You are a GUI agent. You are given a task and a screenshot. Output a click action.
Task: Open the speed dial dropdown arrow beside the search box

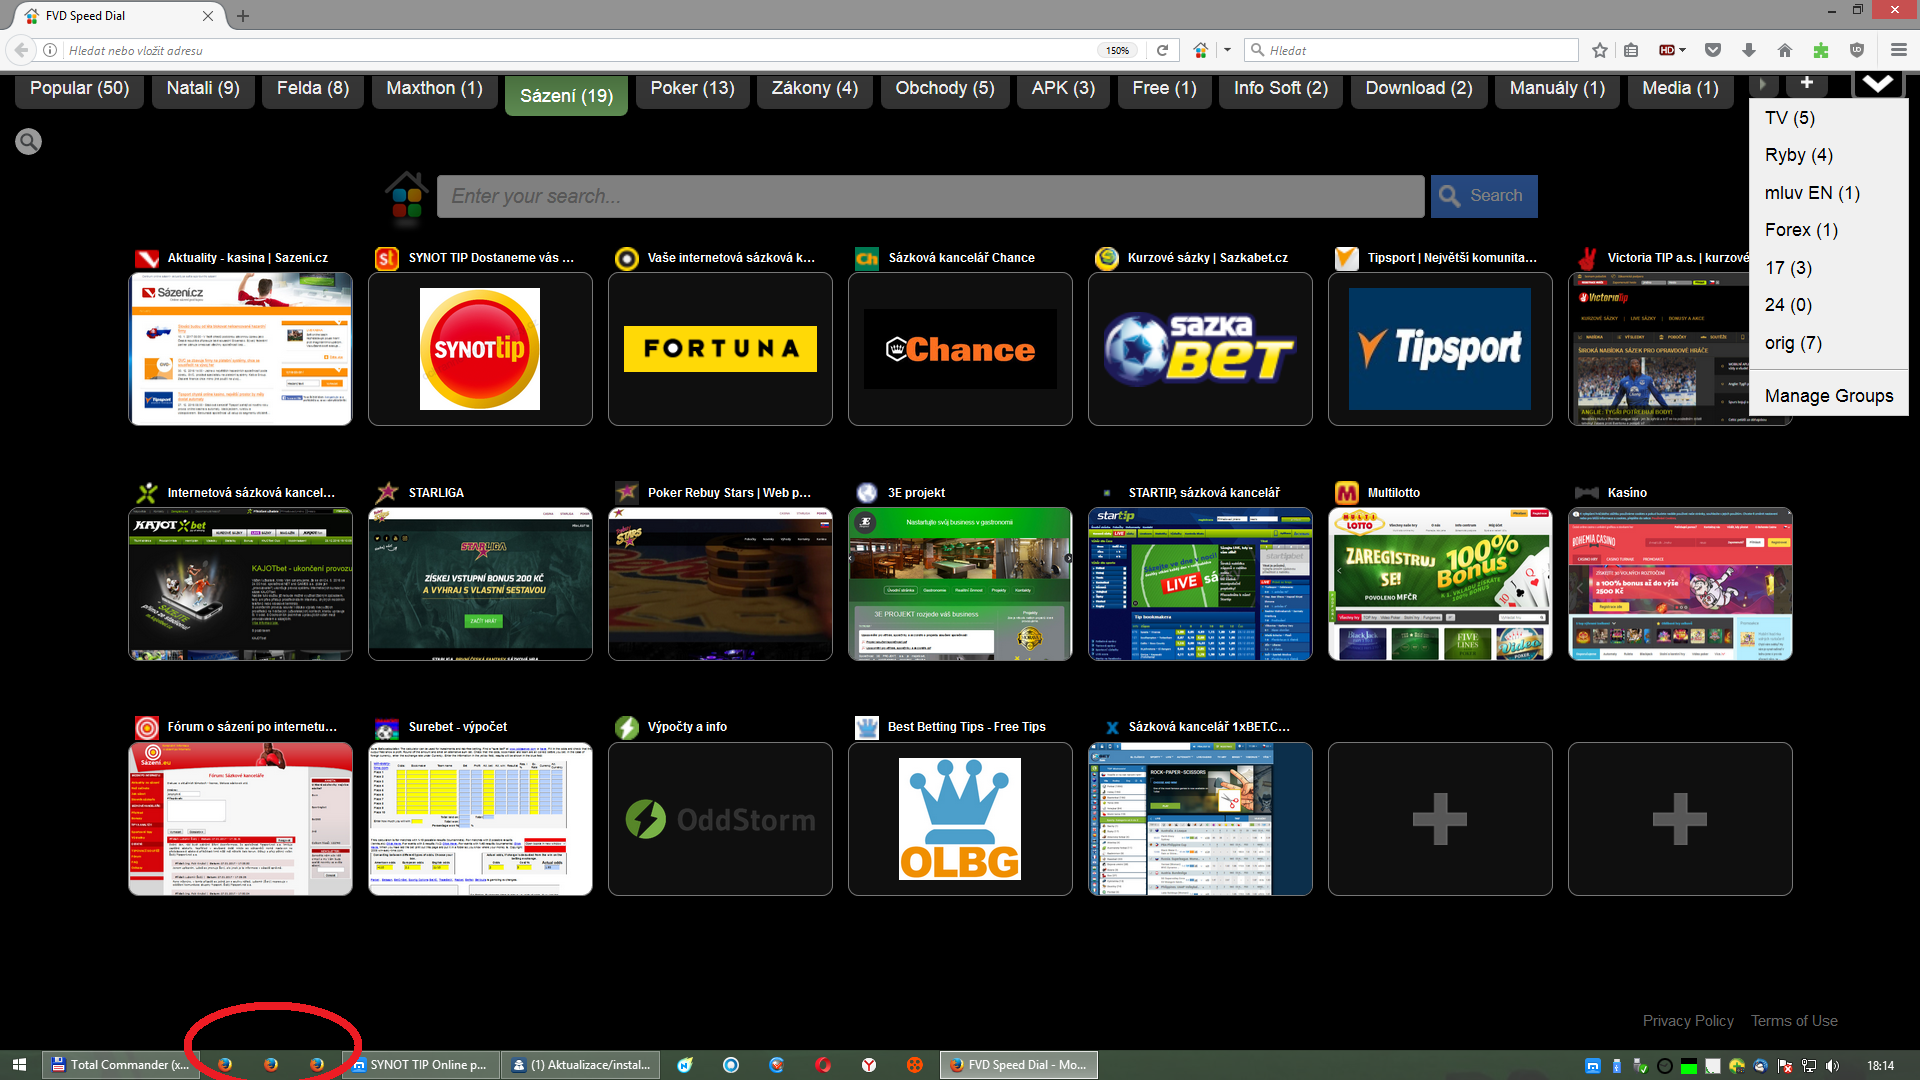click(1227, 50)
